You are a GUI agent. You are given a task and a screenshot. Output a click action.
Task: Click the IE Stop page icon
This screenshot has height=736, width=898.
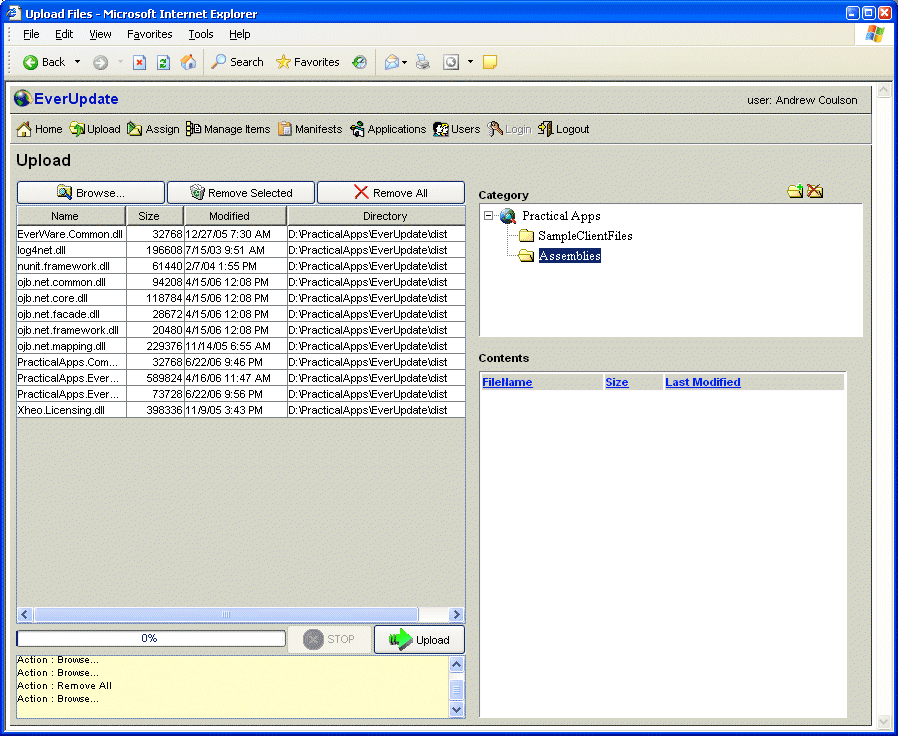pyautogui.click(x=139, y=62)
